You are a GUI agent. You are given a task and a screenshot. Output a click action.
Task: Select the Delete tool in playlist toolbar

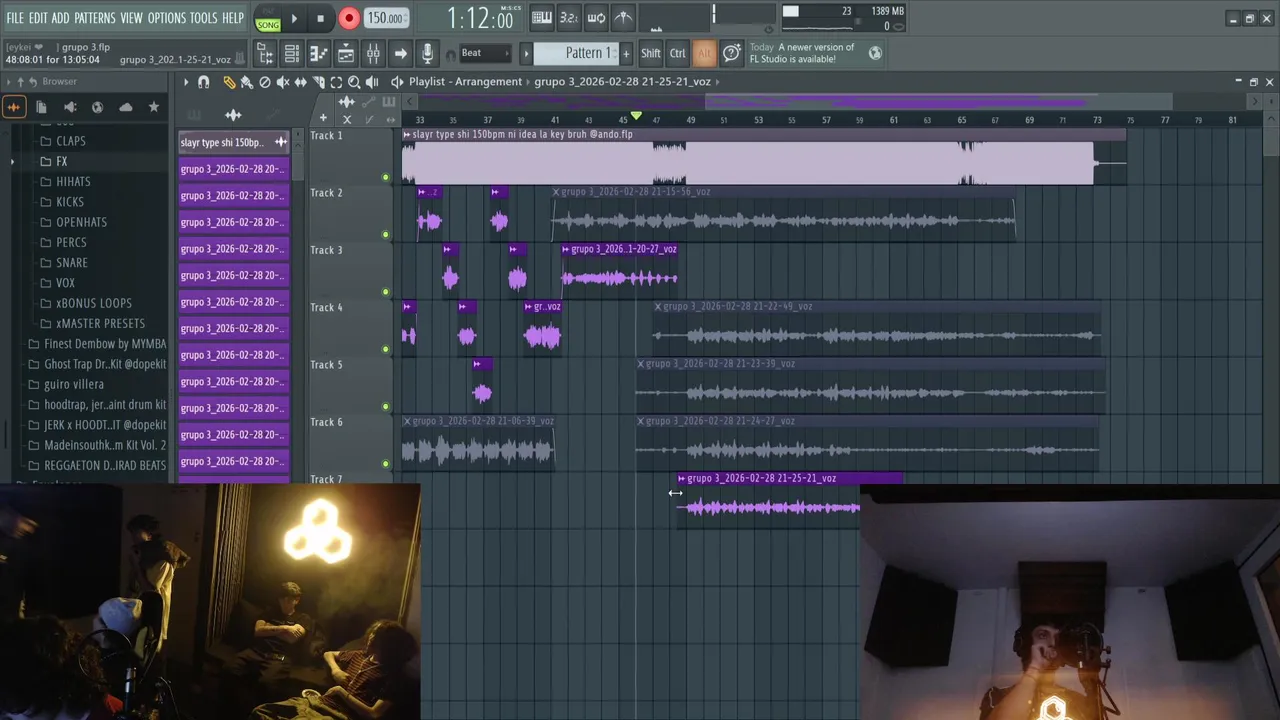(264, 82)
